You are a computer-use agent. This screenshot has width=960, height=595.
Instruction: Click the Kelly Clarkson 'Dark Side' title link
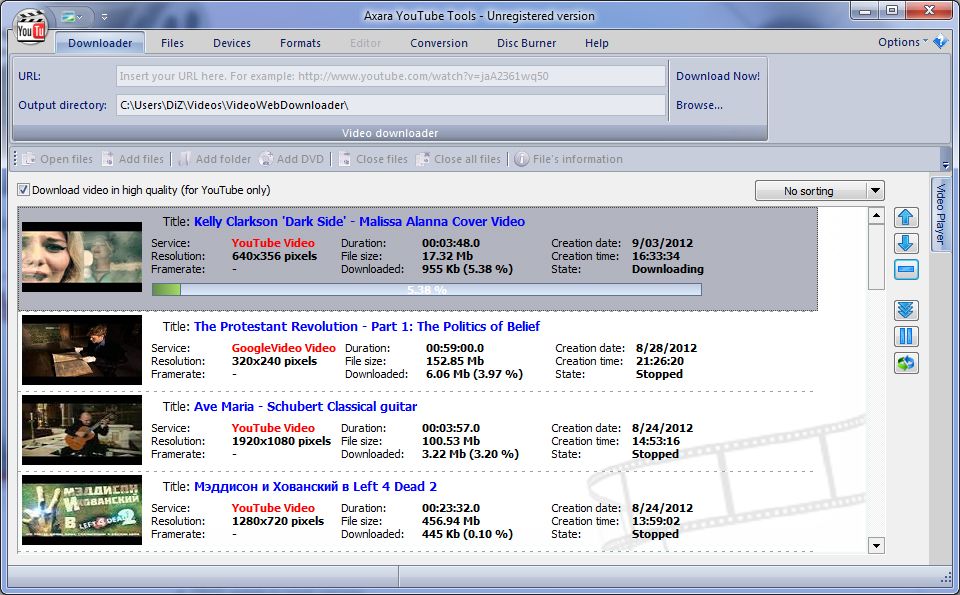[x=359, y=222]
